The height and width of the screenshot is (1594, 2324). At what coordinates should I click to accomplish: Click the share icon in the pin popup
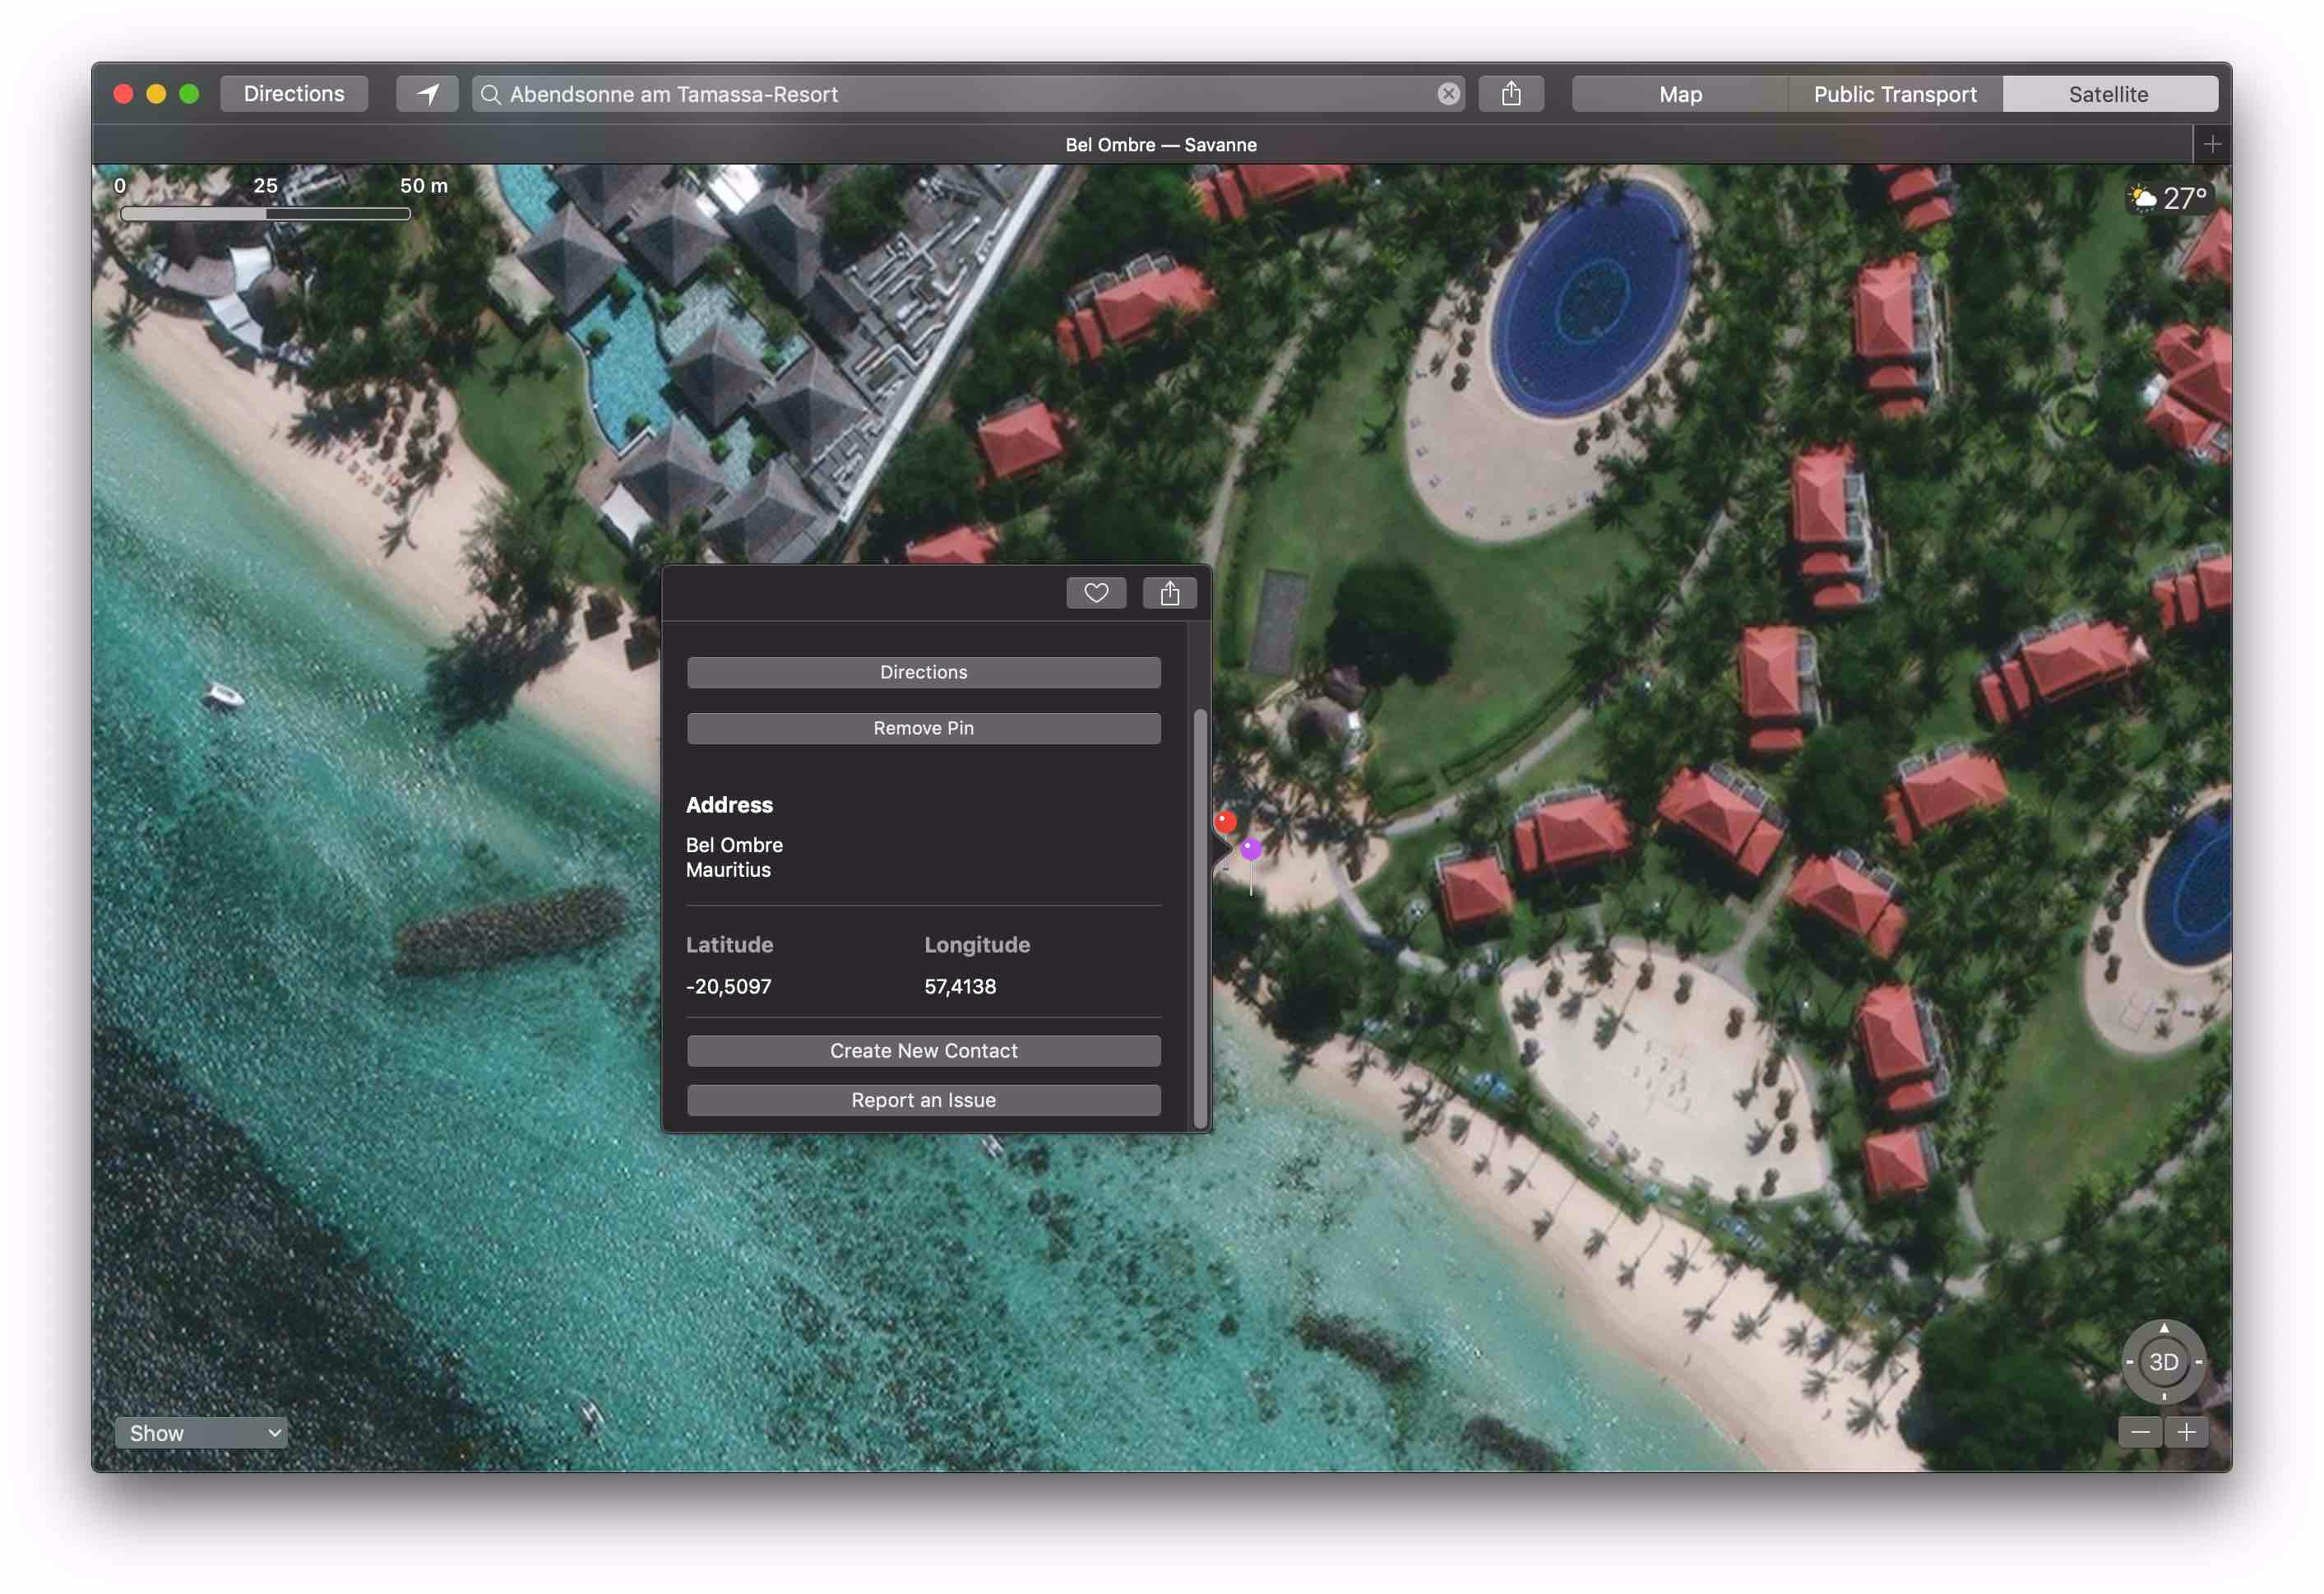pyautogui.click(x=1169, y=593)
